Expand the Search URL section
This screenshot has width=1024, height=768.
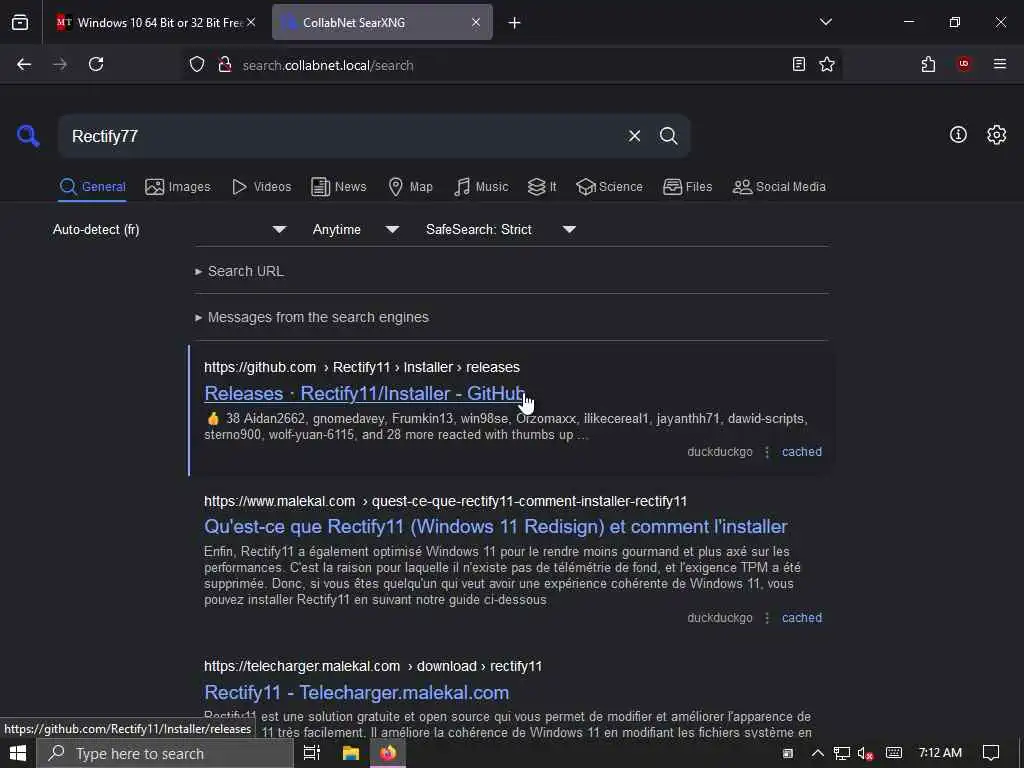pos(240,271)
